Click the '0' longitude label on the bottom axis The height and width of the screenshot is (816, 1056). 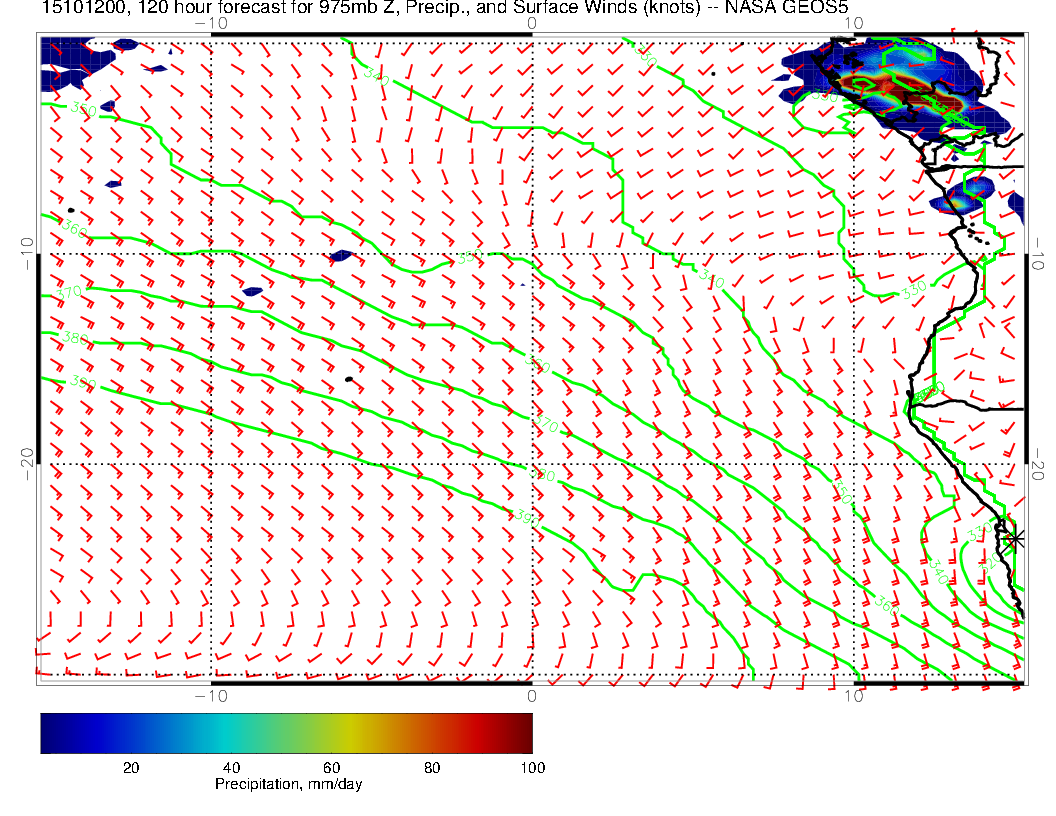tap(531, 695)
